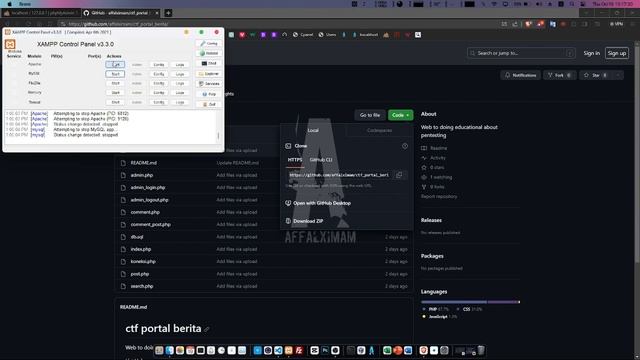
Task: Copy the clone URL with the copy icon
Action: 399,175
